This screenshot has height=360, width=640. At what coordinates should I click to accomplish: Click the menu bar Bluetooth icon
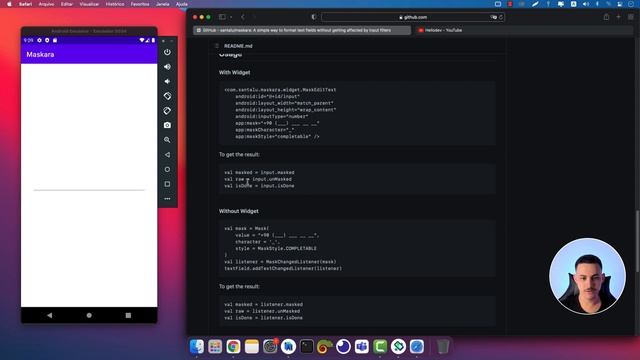click(x=597, y=4)
